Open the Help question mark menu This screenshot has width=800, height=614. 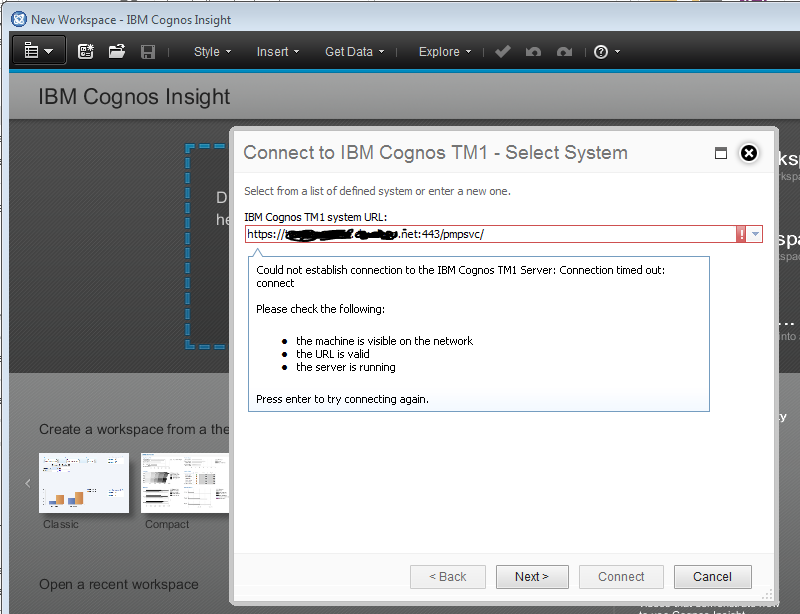tap(607, 52)
